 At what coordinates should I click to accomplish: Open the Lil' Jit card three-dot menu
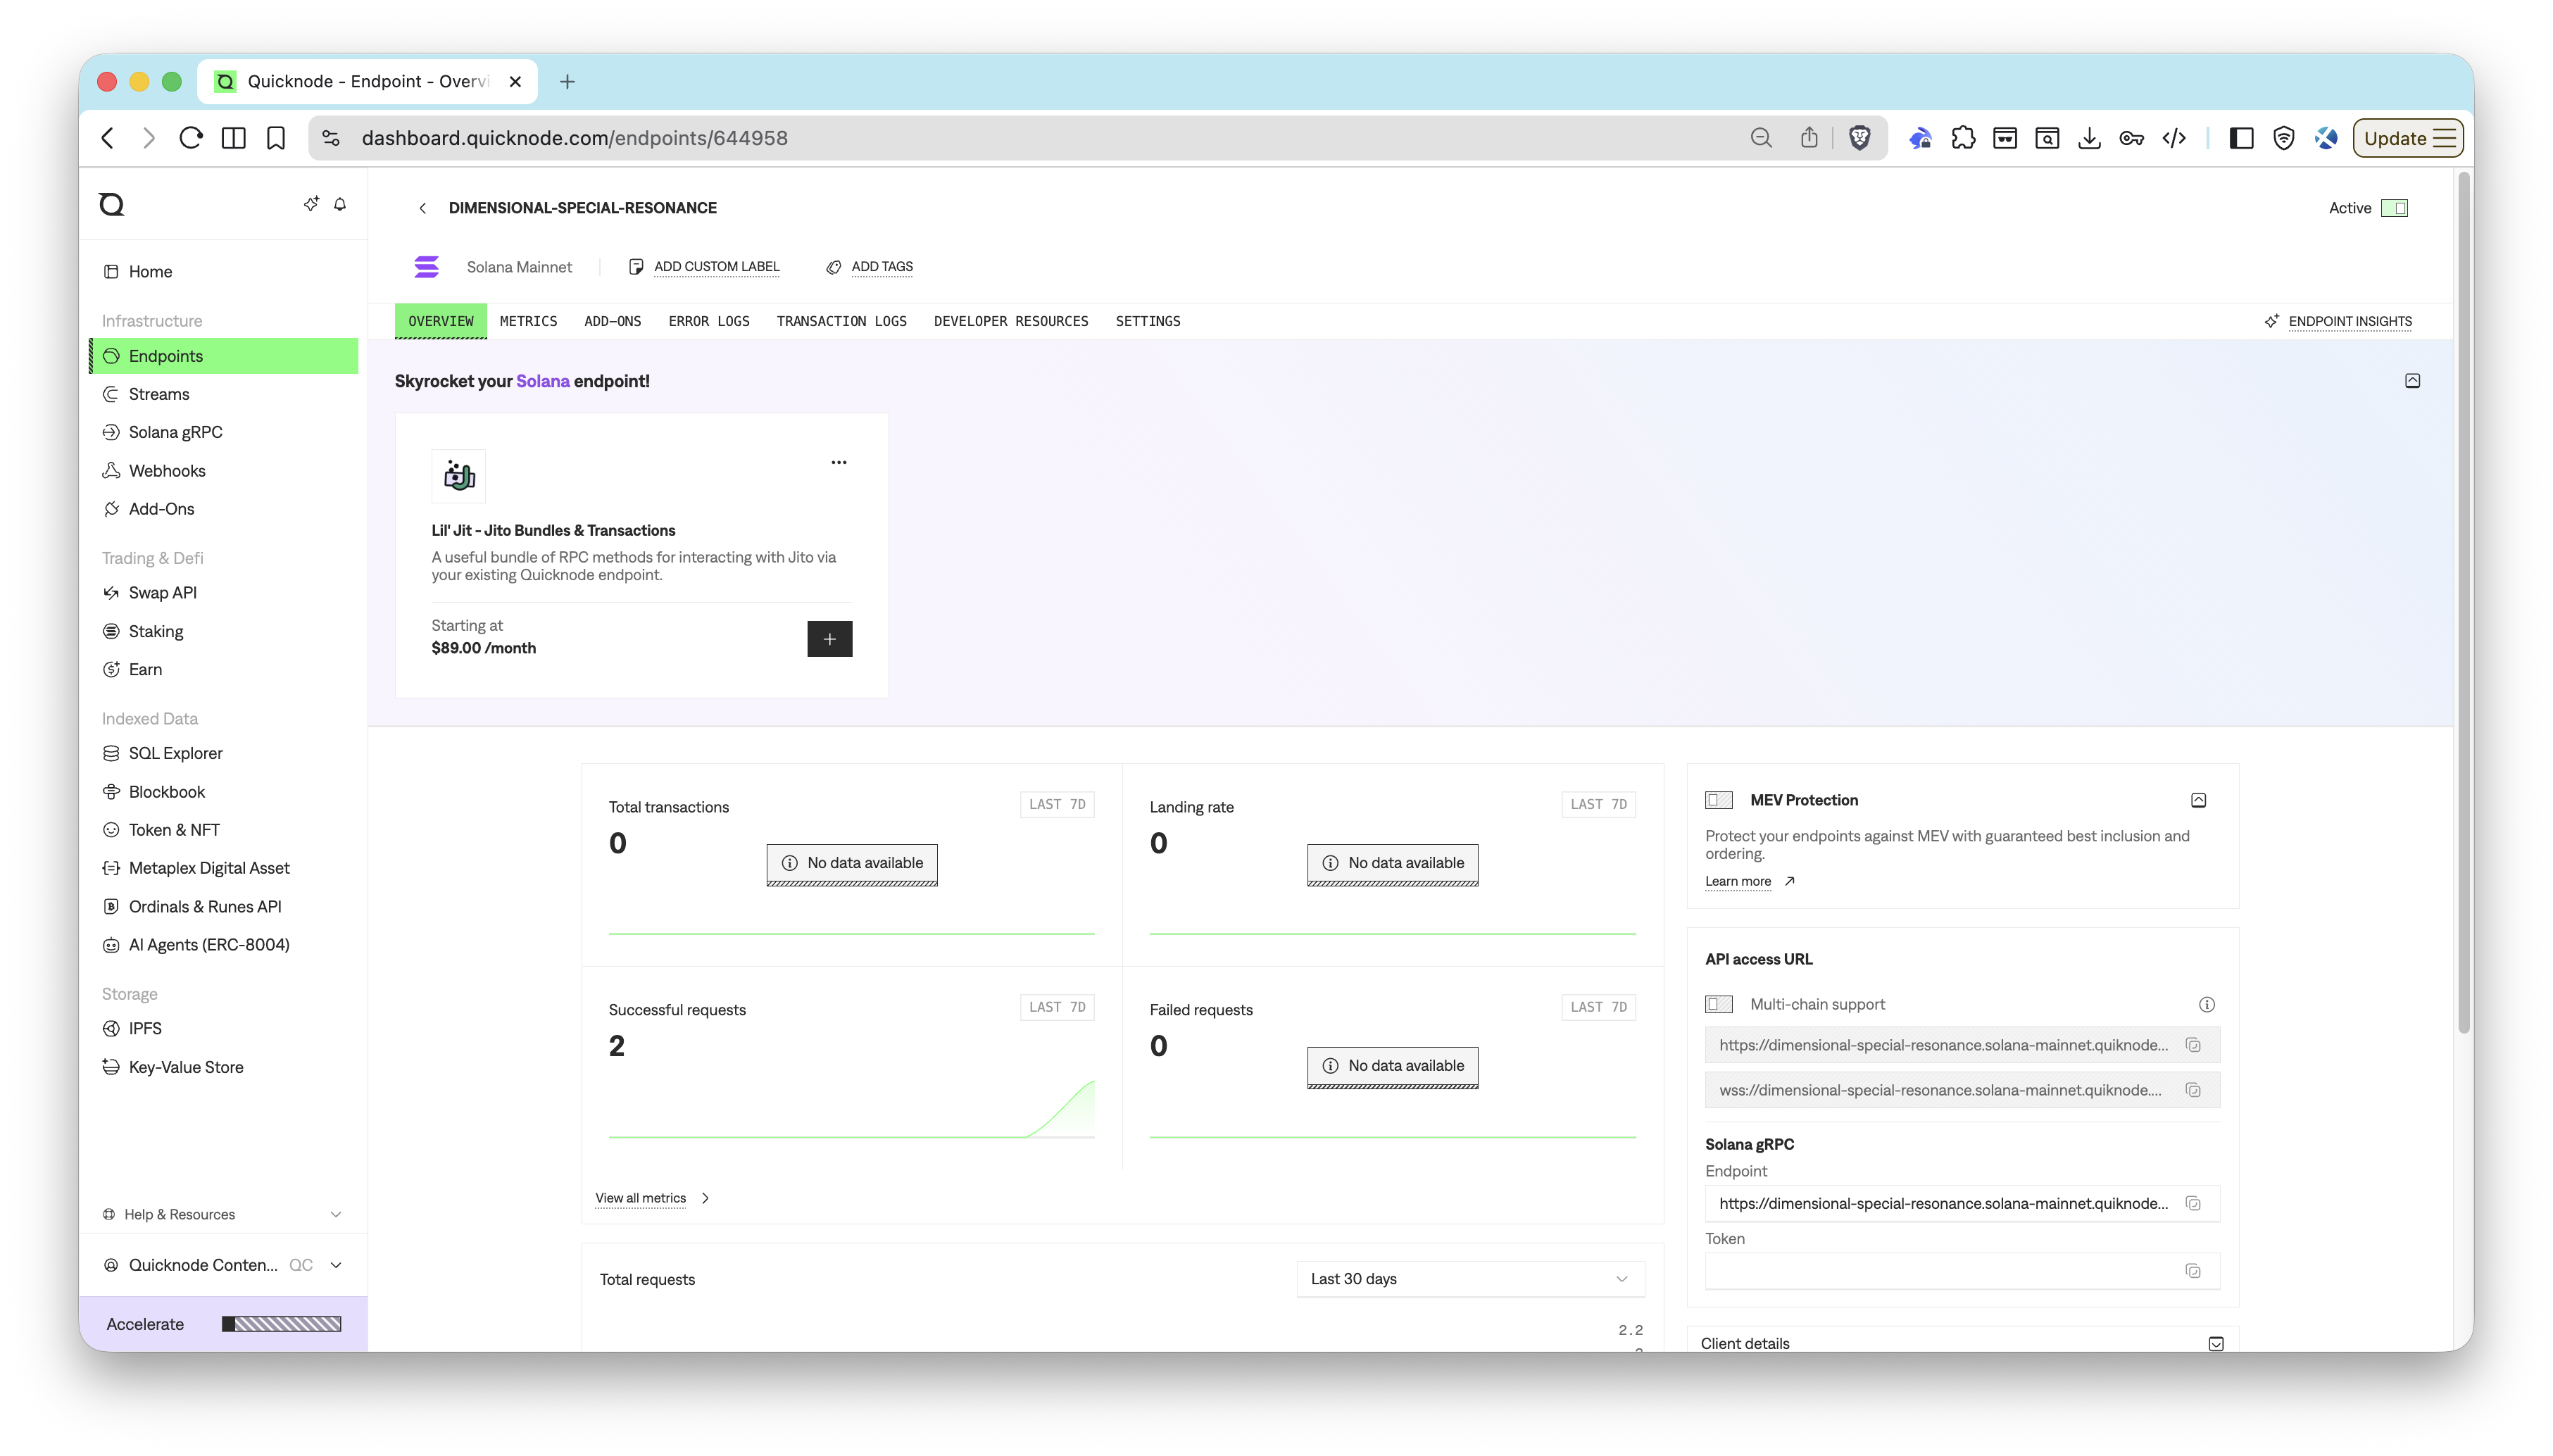tap(838, 462)
